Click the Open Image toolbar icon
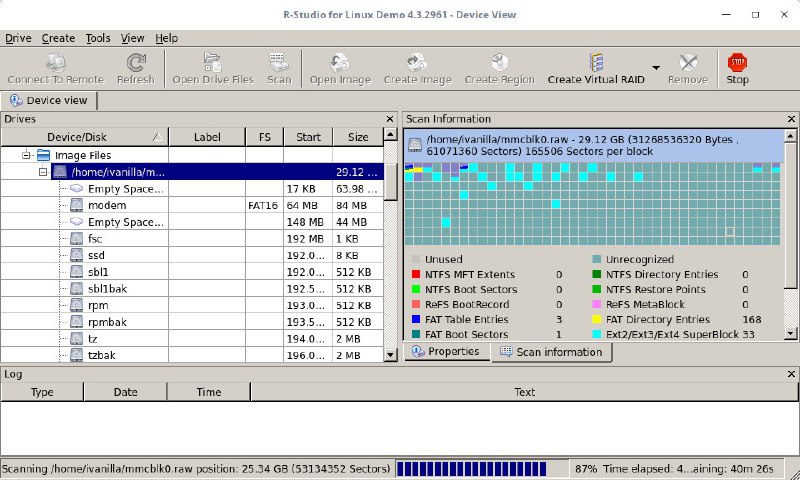Image resolution: width=800 pixels, height=480 pixels. (x=340, y=63)
